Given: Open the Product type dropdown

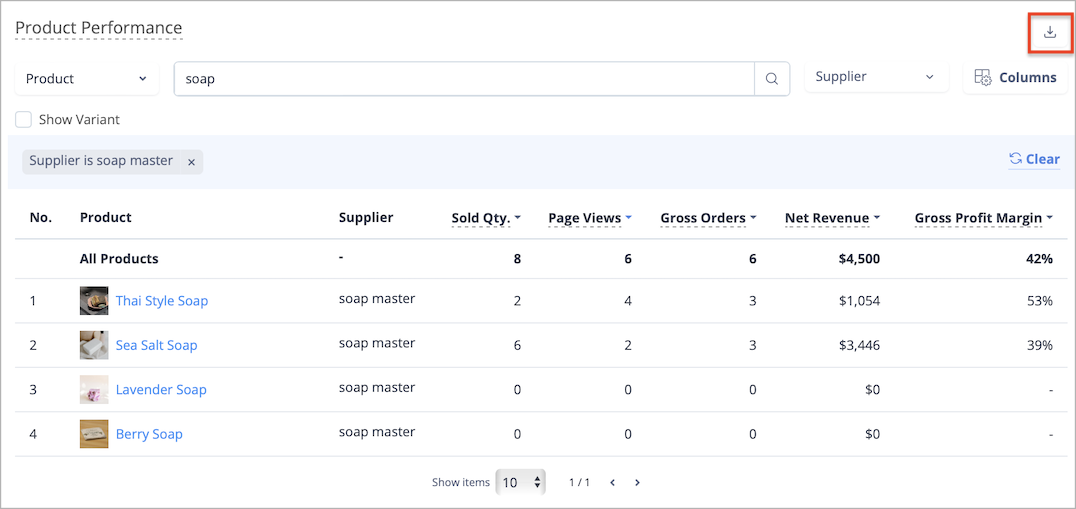Looking at the screenshot, I should click(x=87, y=79).
